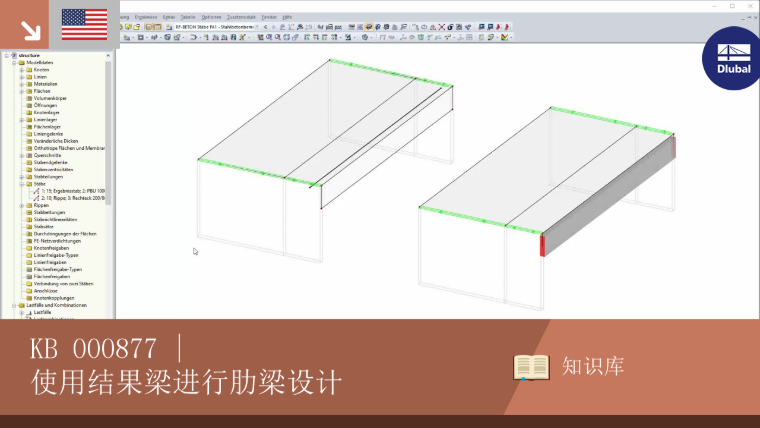This screenshot has height=428, width=760.
Task: Click previous arrow next to RF-BETON combo
Action: (x=266, y=27)
